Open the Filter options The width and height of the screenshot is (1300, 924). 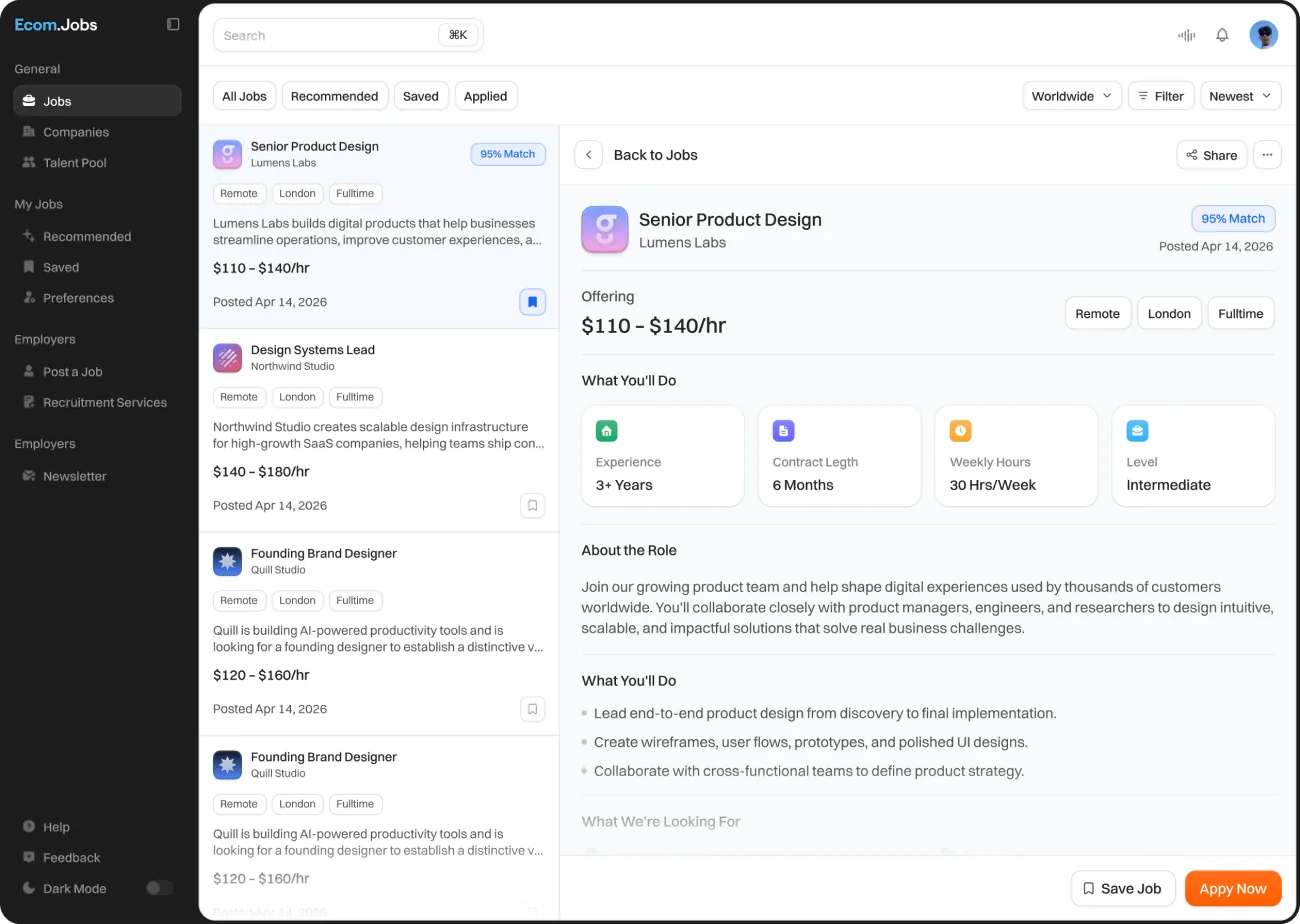[1161, 96]
